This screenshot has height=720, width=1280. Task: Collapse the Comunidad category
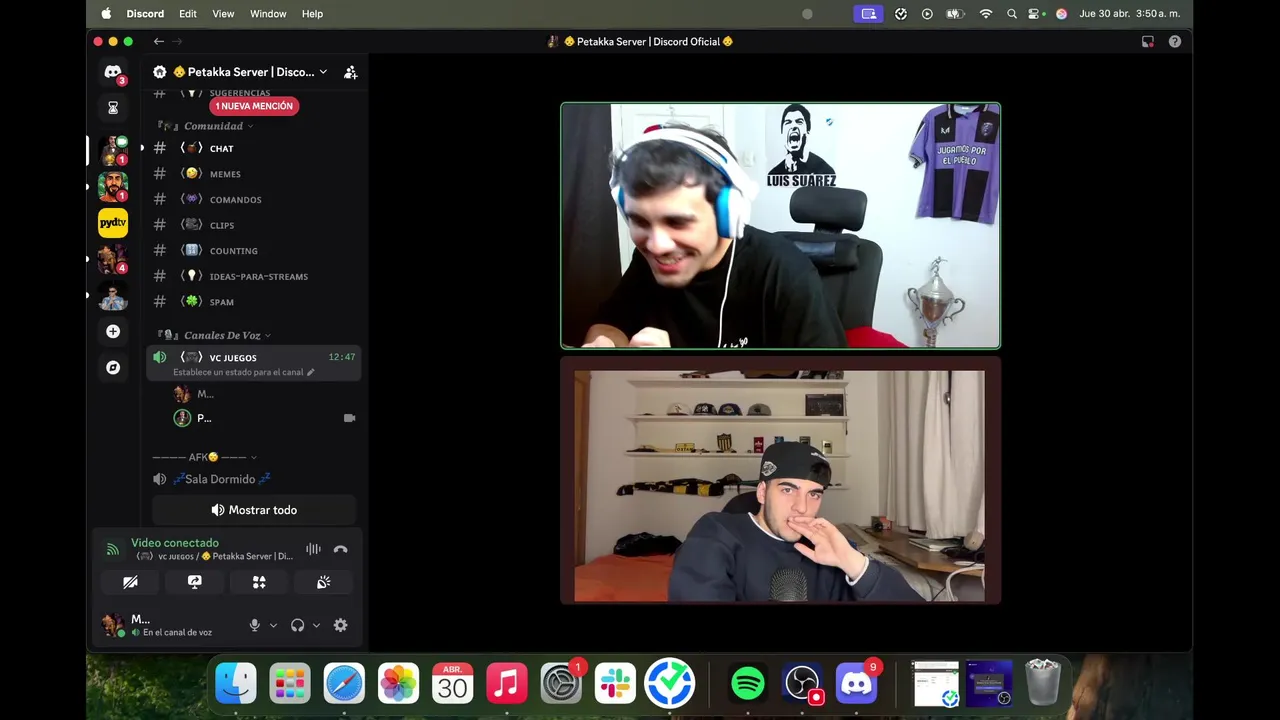pos(214,126)
